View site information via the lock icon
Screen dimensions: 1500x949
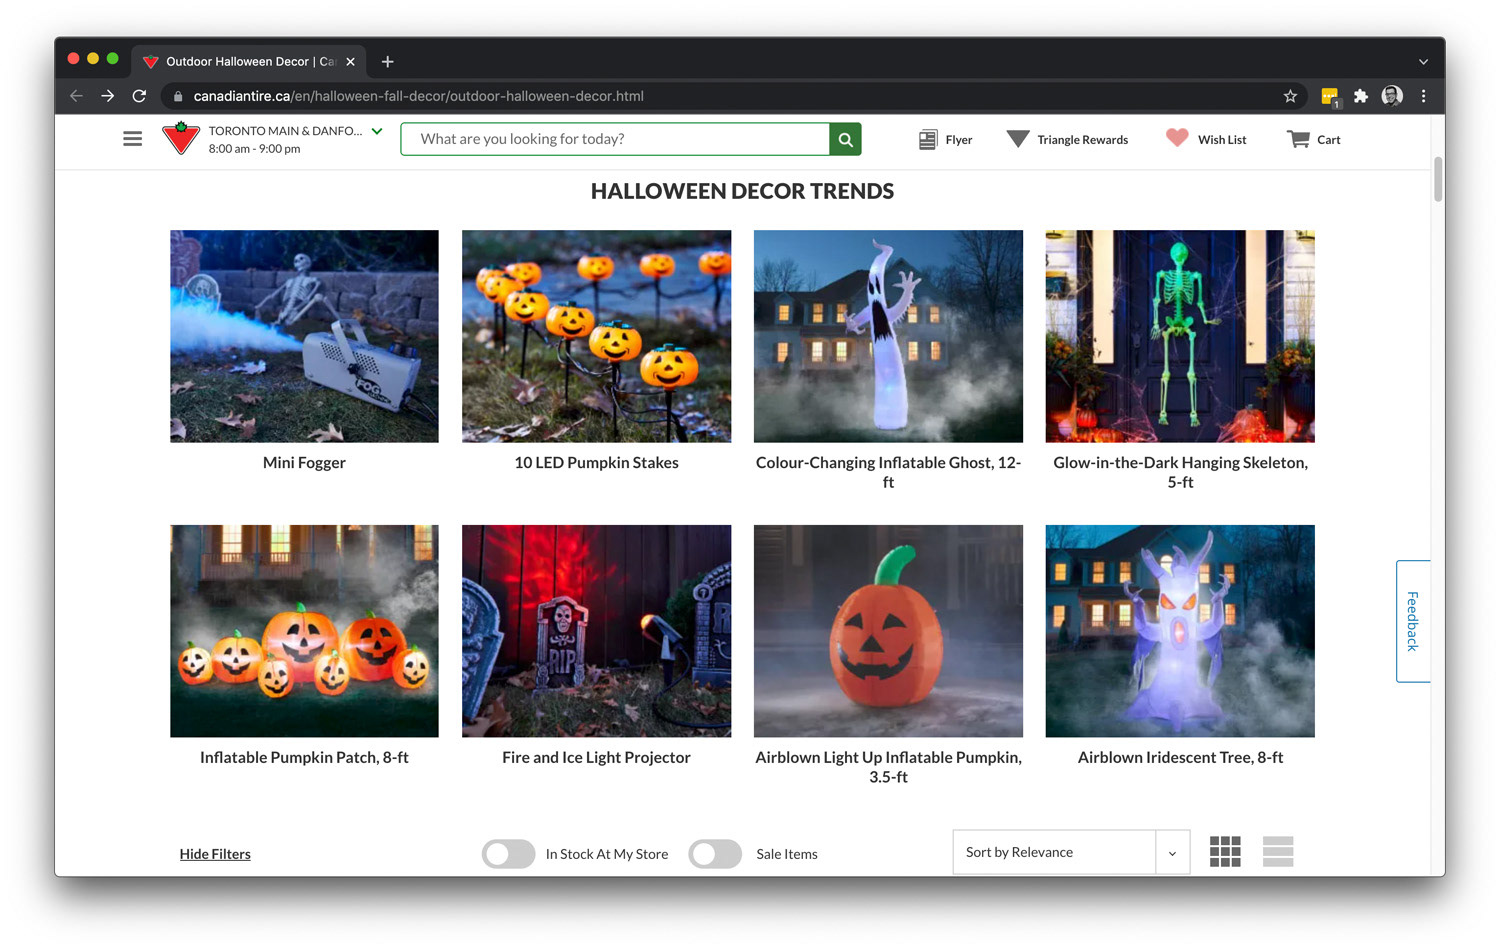(178, 97)
